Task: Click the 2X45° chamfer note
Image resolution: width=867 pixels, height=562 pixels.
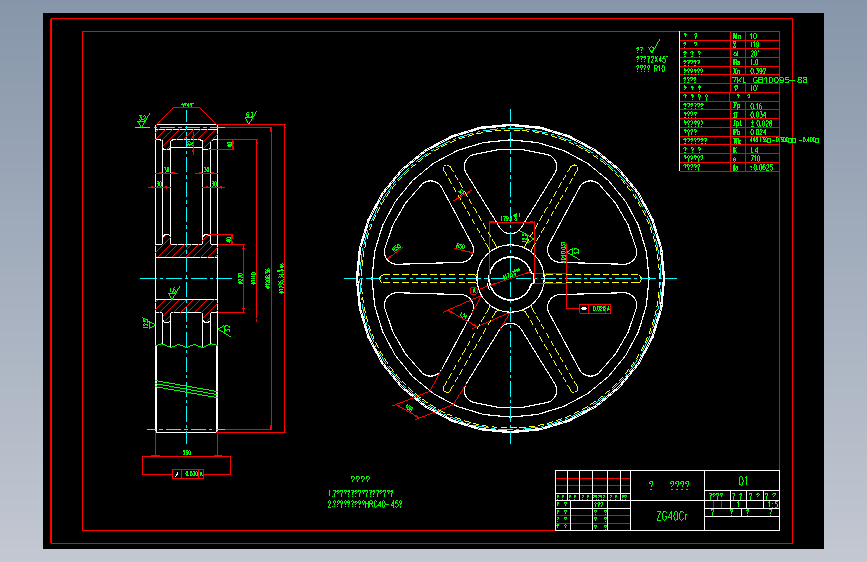Action: 652,59
